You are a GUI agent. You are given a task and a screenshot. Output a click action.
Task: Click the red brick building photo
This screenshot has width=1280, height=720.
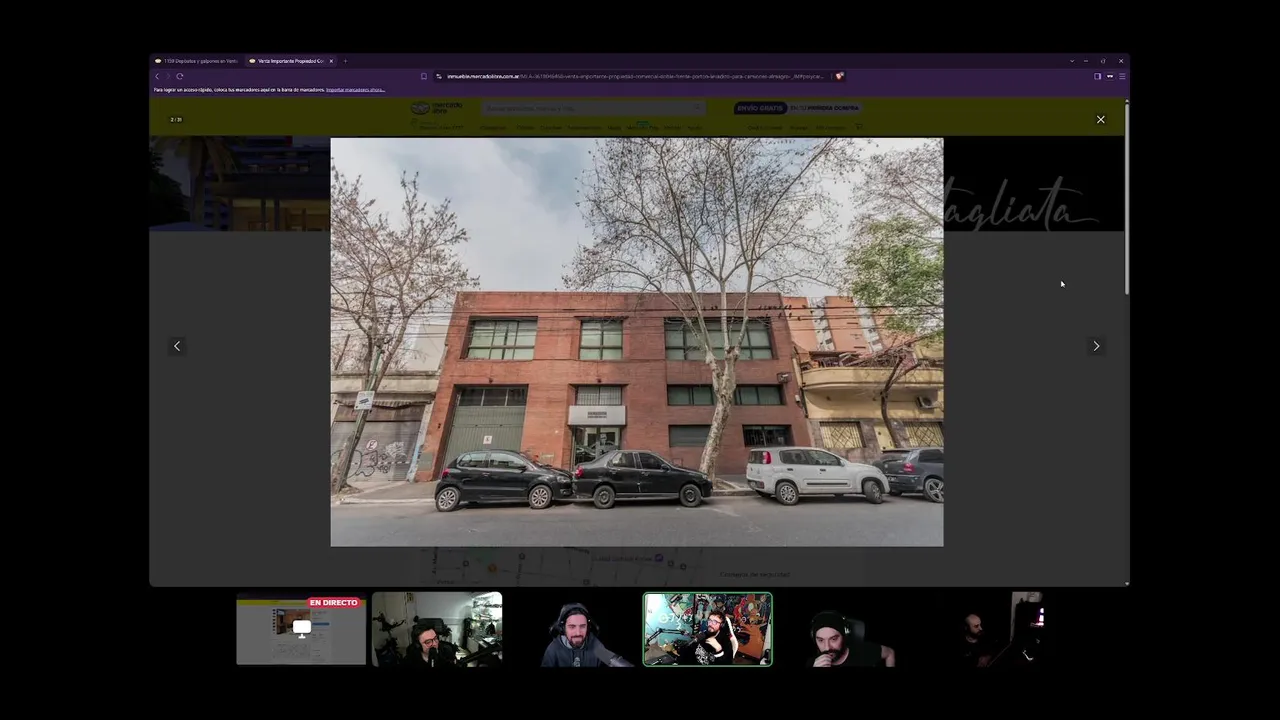(x=637, y=342)
